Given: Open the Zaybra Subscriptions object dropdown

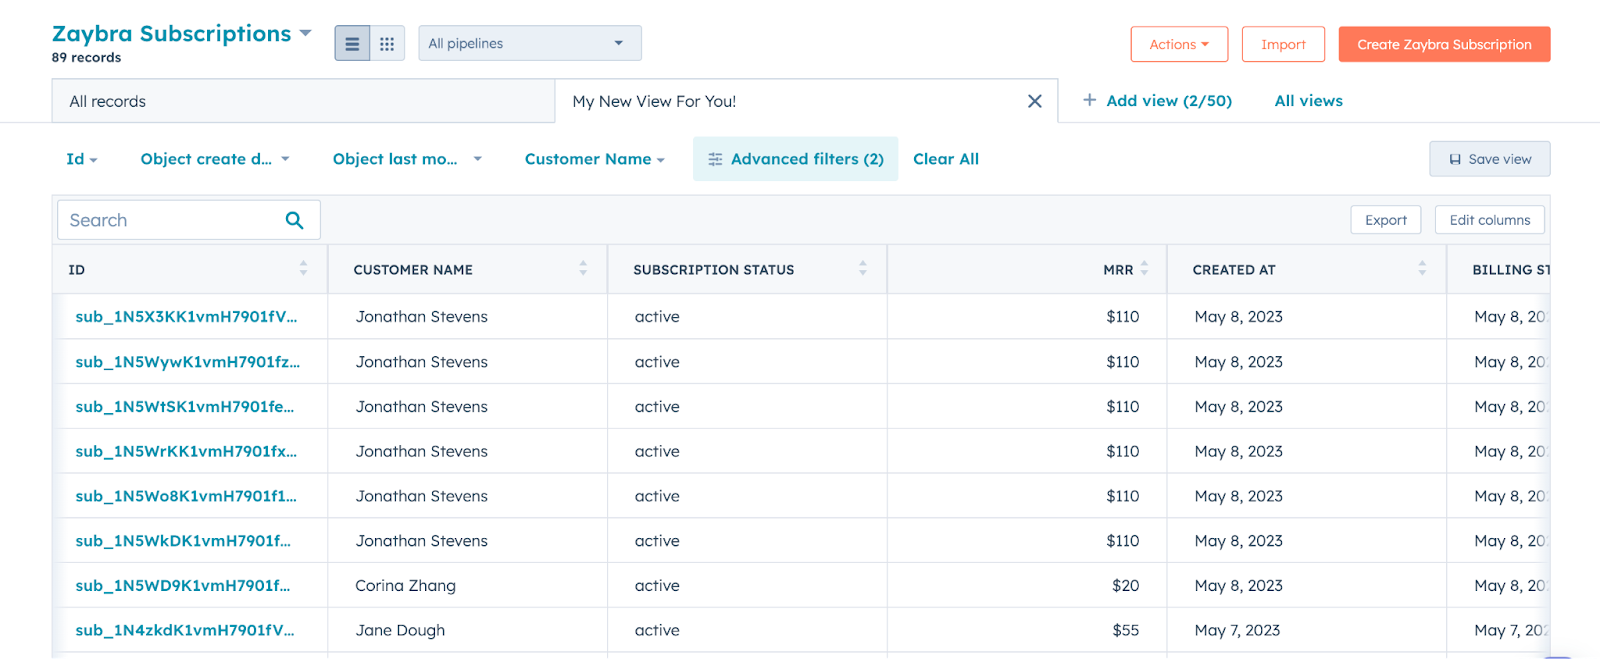Looking at the screenshot, I should [182, 34].
